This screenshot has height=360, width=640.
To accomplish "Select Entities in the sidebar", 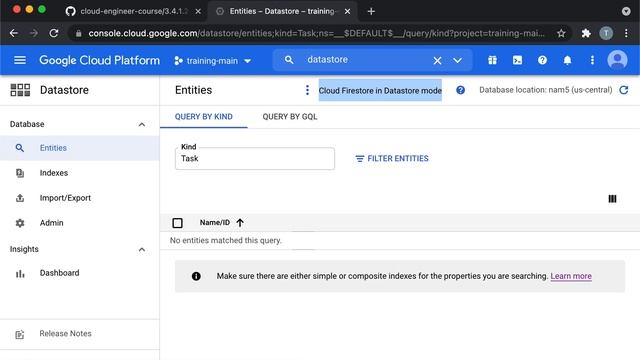I will pos(80,148).
